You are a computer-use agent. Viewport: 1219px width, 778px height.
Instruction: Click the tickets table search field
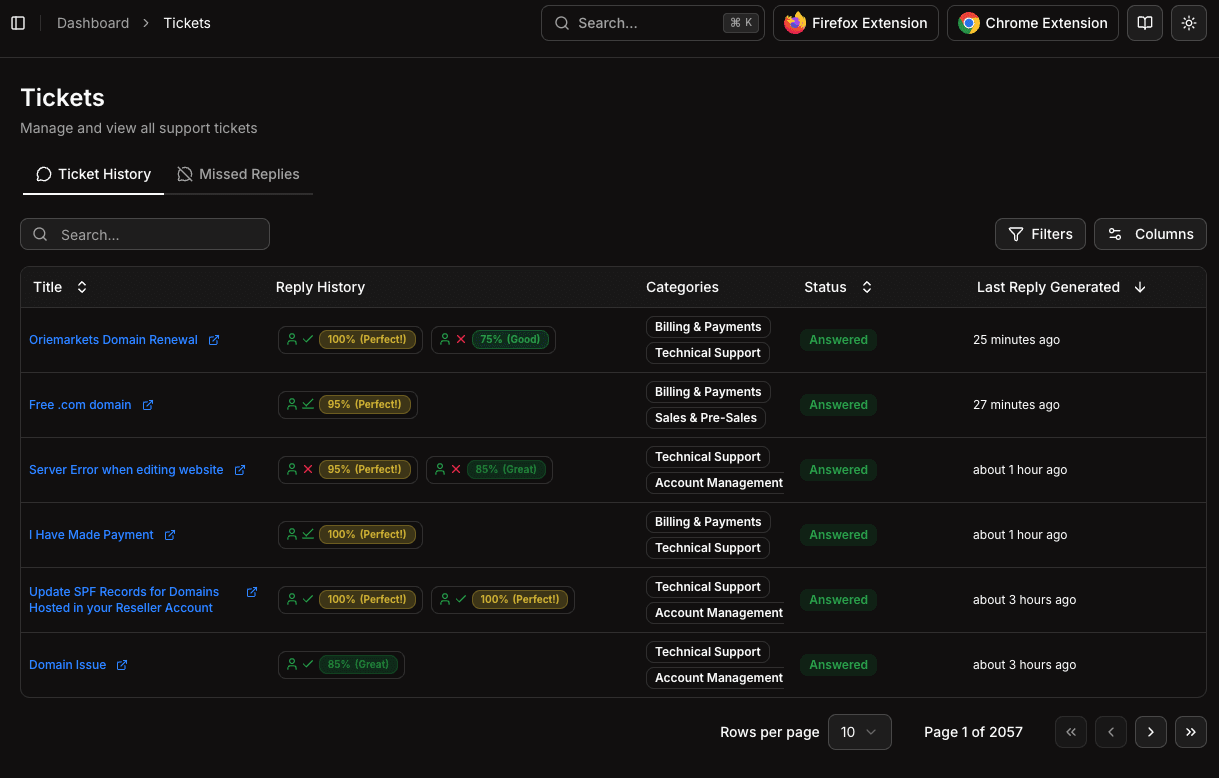[x=145, y=234]
